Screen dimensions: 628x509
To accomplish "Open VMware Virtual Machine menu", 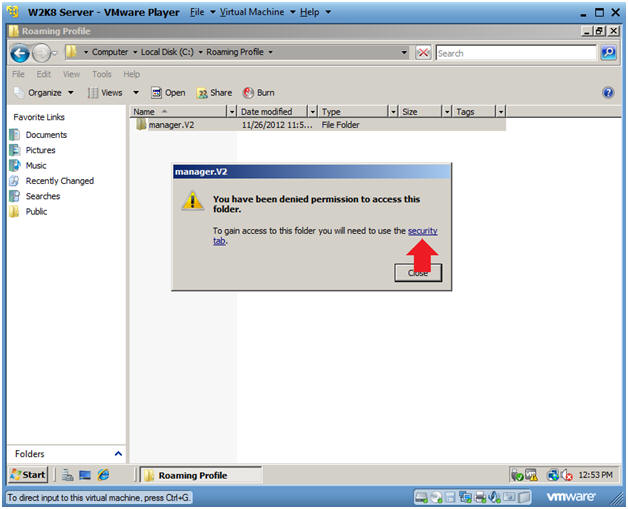I will point(257,12).
